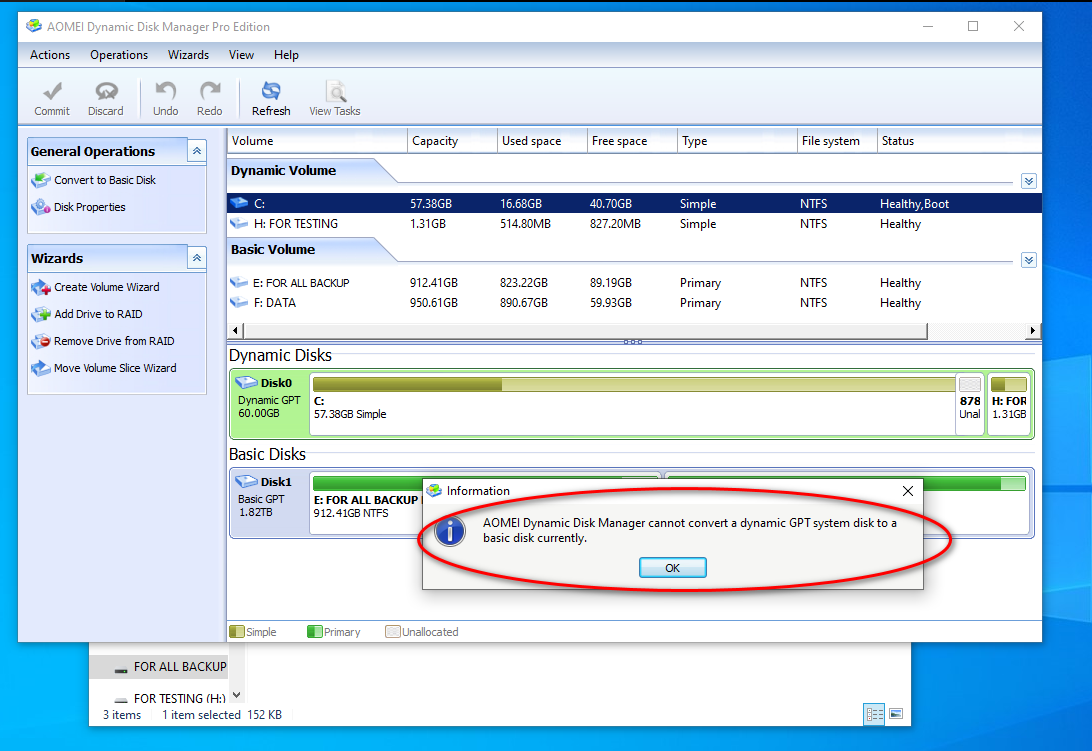1092x751 pixels.
Task: Collapse the Dynamic Volume group
Action: click(1029, 181)
